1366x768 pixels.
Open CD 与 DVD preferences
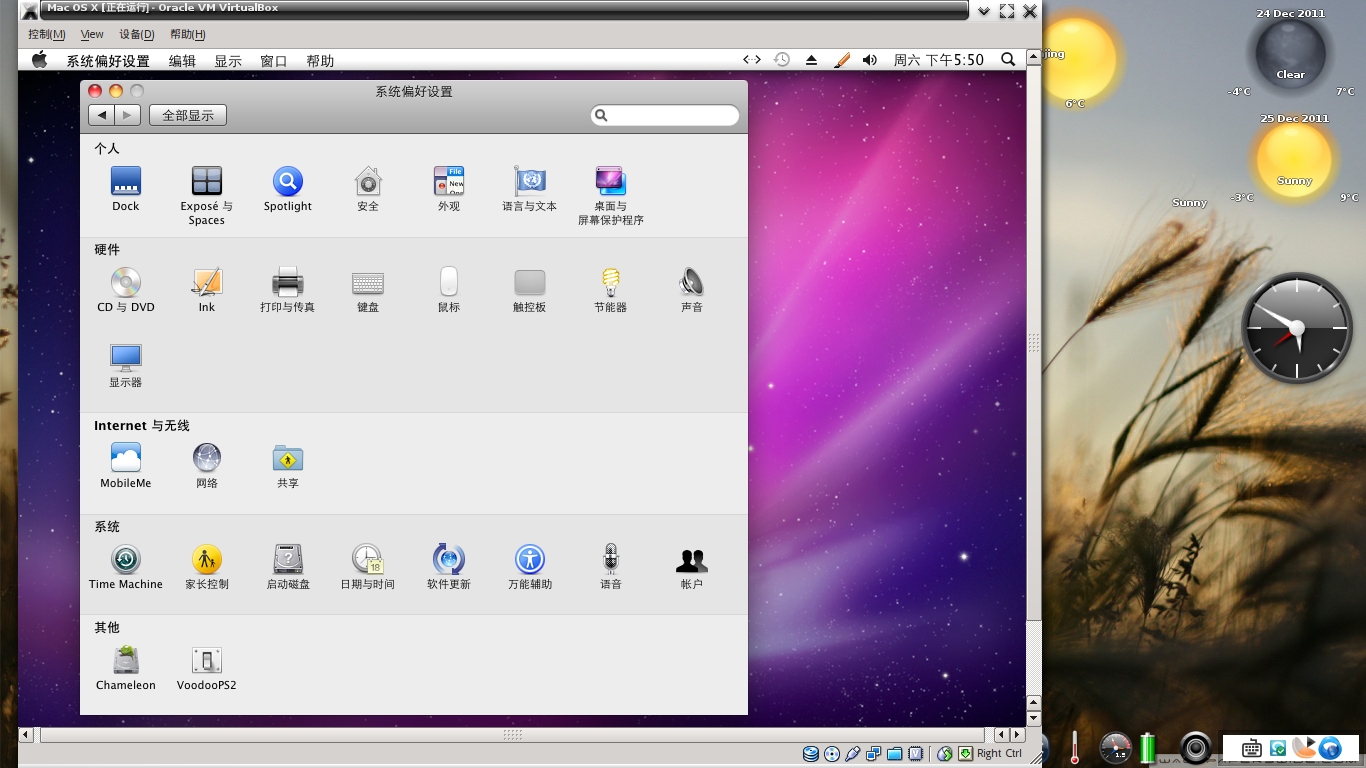click(x=125, y=290)
